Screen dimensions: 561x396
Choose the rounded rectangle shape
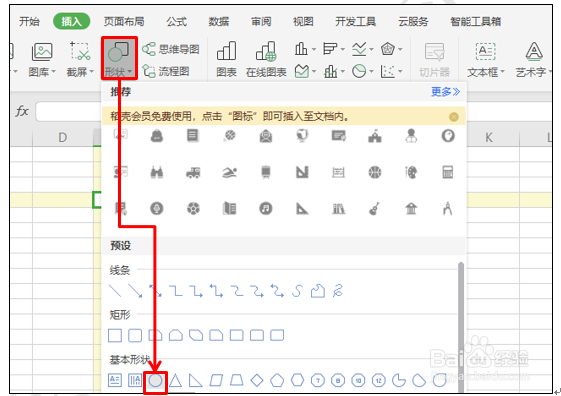coord(135,336)
